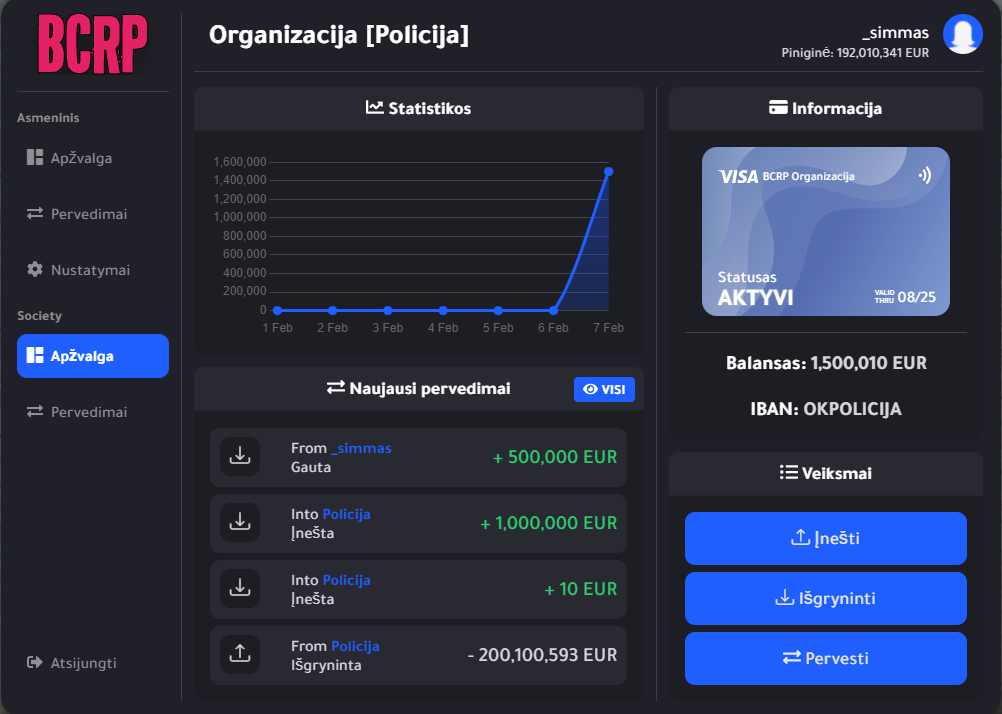Click the chart icon beside Statistikos
Screen dimensions: 1002x714
pos(375,108)
